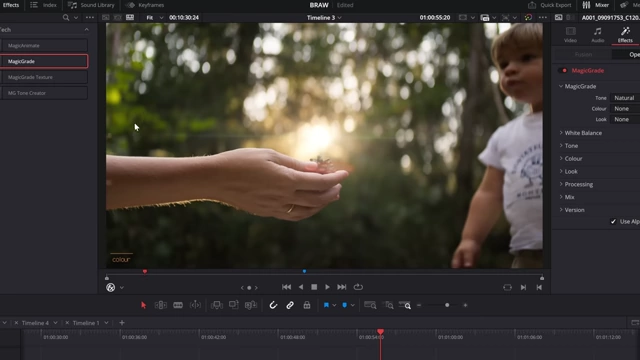
Task: Toggle Position Lock padlock icon
Action: (307, 305)
